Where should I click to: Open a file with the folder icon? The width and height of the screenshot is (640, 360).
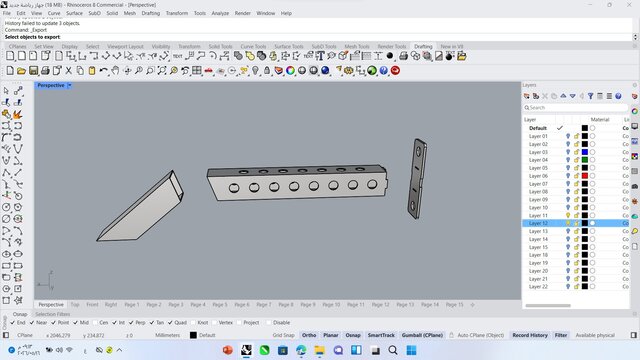21,71
